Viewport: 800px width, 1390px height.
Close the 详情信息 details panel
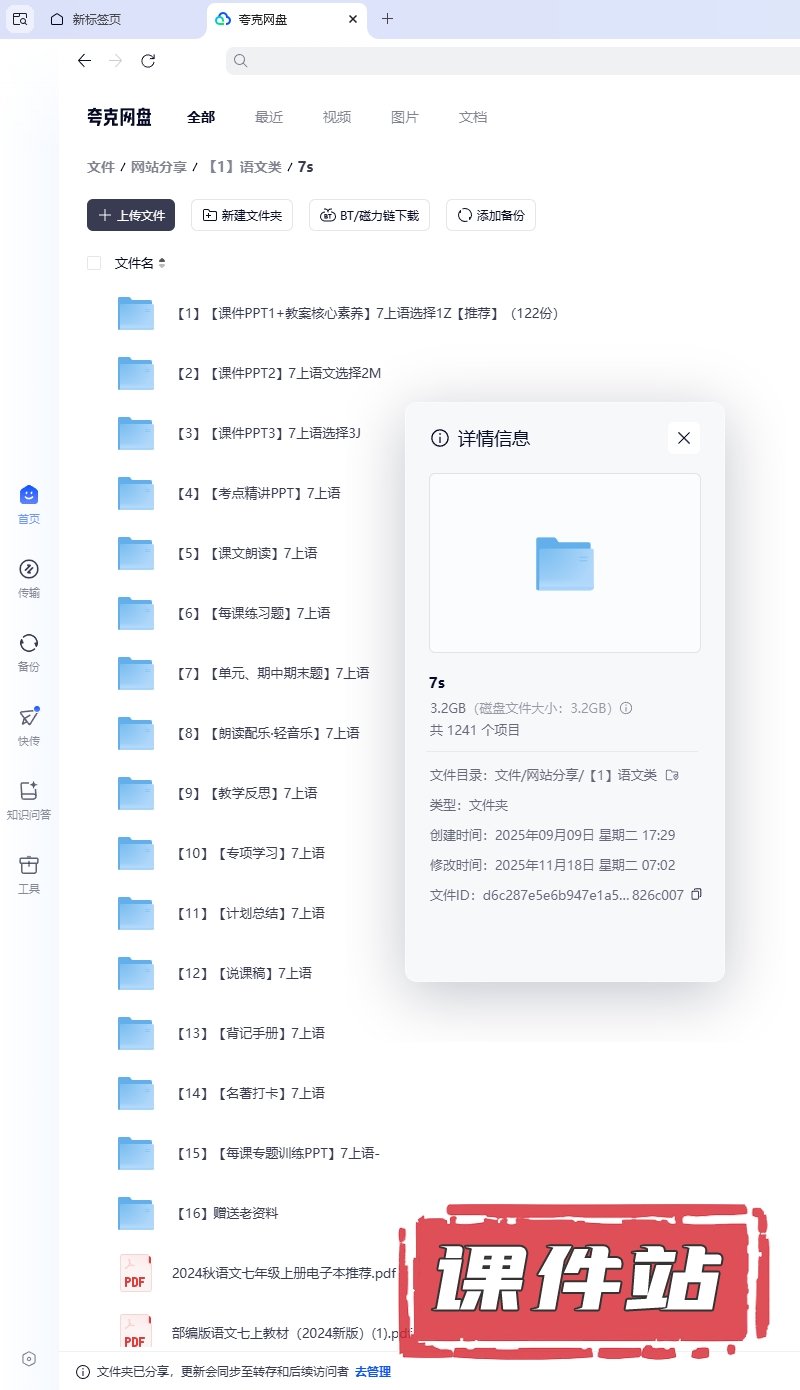click(684, 438)
